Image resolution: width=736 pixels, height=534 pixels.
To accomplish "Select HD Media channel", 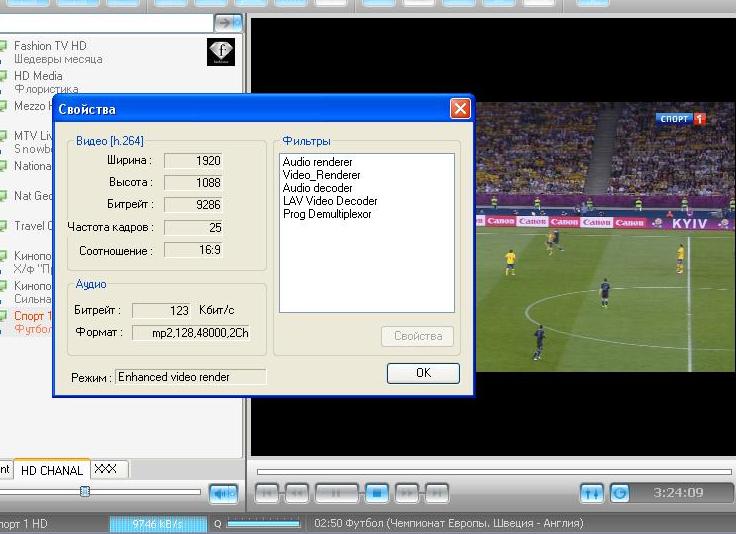I will [38, 76].
